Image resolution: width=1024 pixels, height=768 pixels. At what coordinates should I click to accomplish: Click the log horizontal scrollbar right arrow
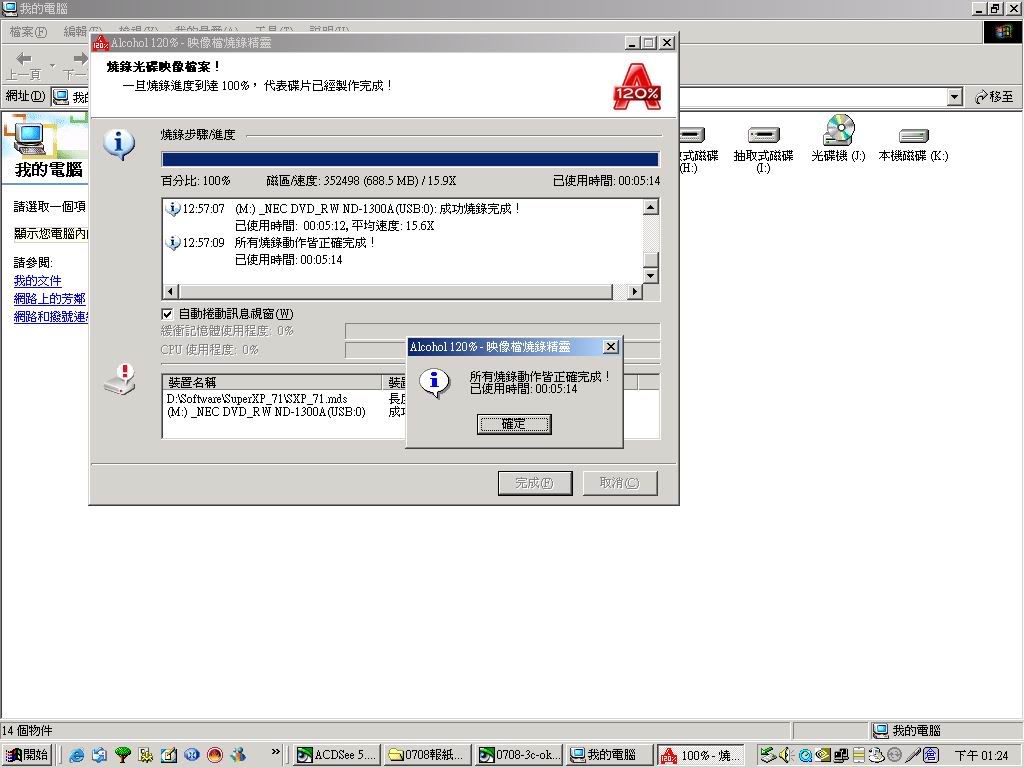[x=634, y=291]
